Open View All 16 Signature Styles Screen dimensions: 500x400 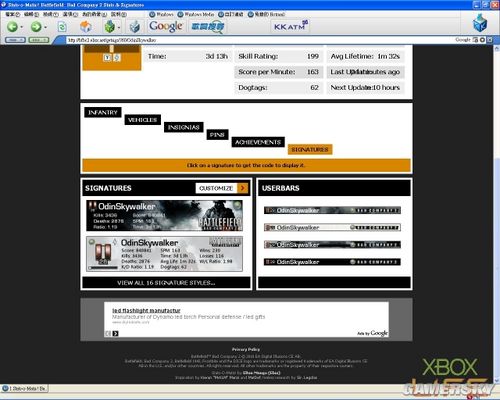tap(166, 283)
